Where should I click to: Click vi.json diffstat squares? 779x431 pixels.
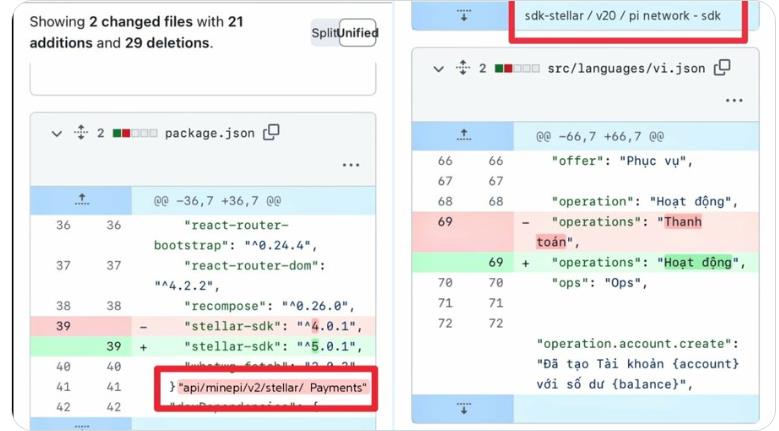[517, 69]
